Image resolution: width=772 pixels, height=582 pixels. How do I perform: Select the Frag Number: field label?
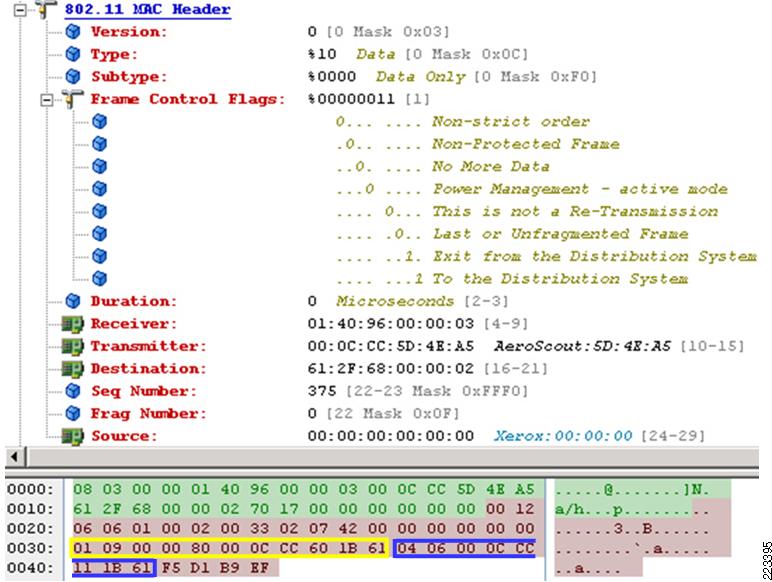coord(149,414)
